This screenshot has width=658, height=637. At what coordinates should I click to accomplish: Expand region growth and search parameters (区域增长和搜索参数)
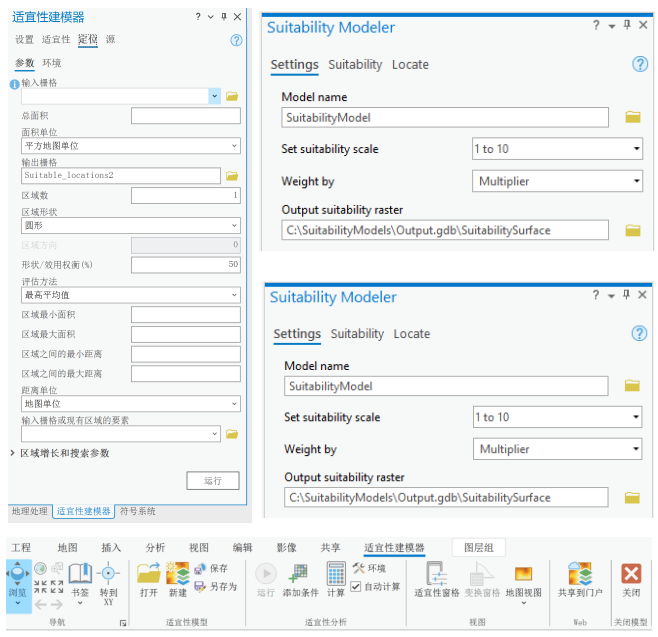tap(13, 453)
